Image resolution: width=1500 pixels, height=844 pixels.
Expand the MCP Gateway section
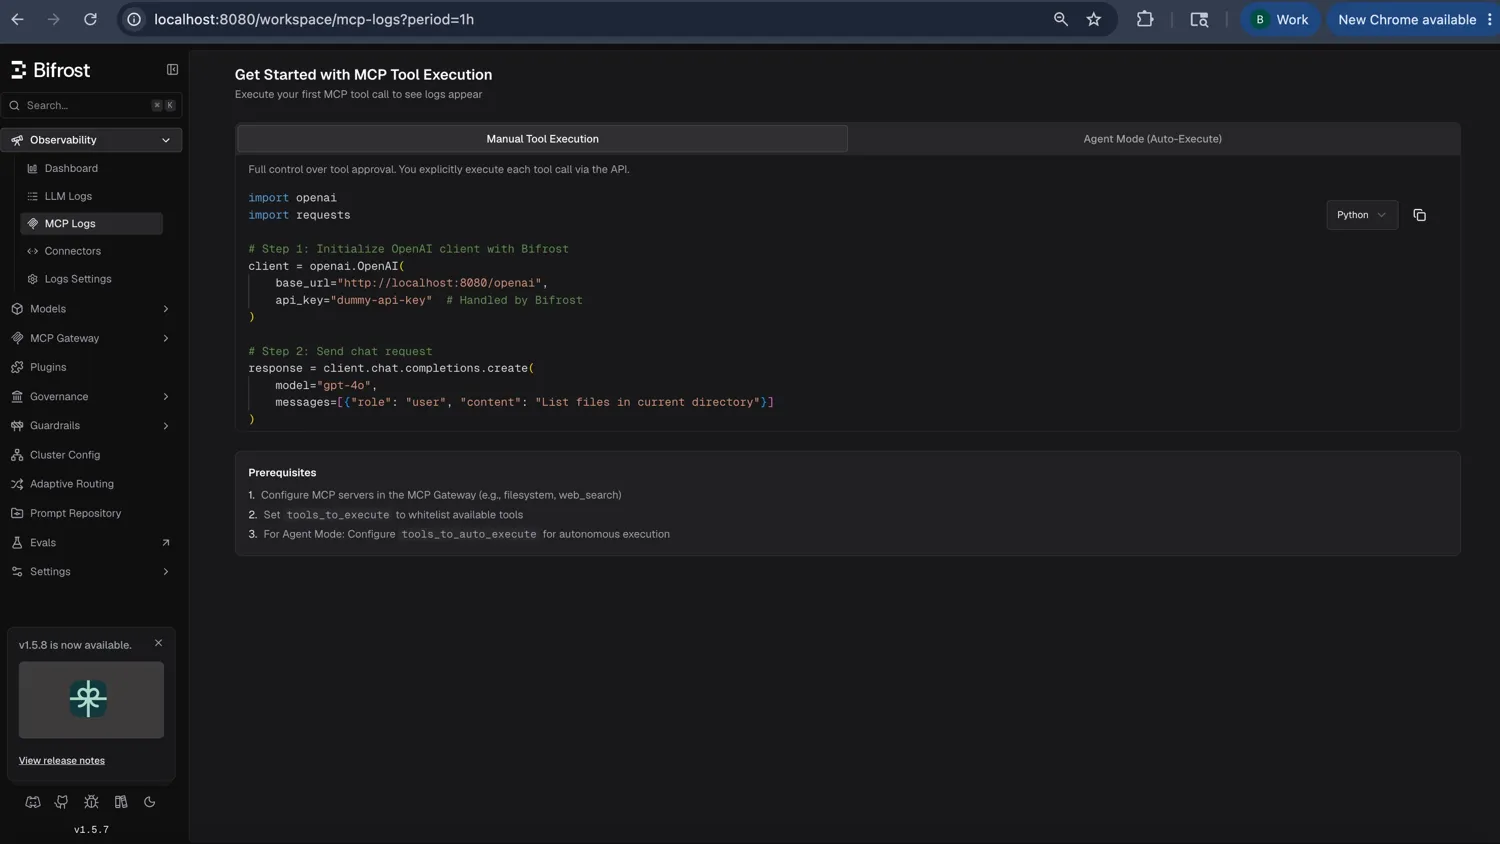coord(91,338)
